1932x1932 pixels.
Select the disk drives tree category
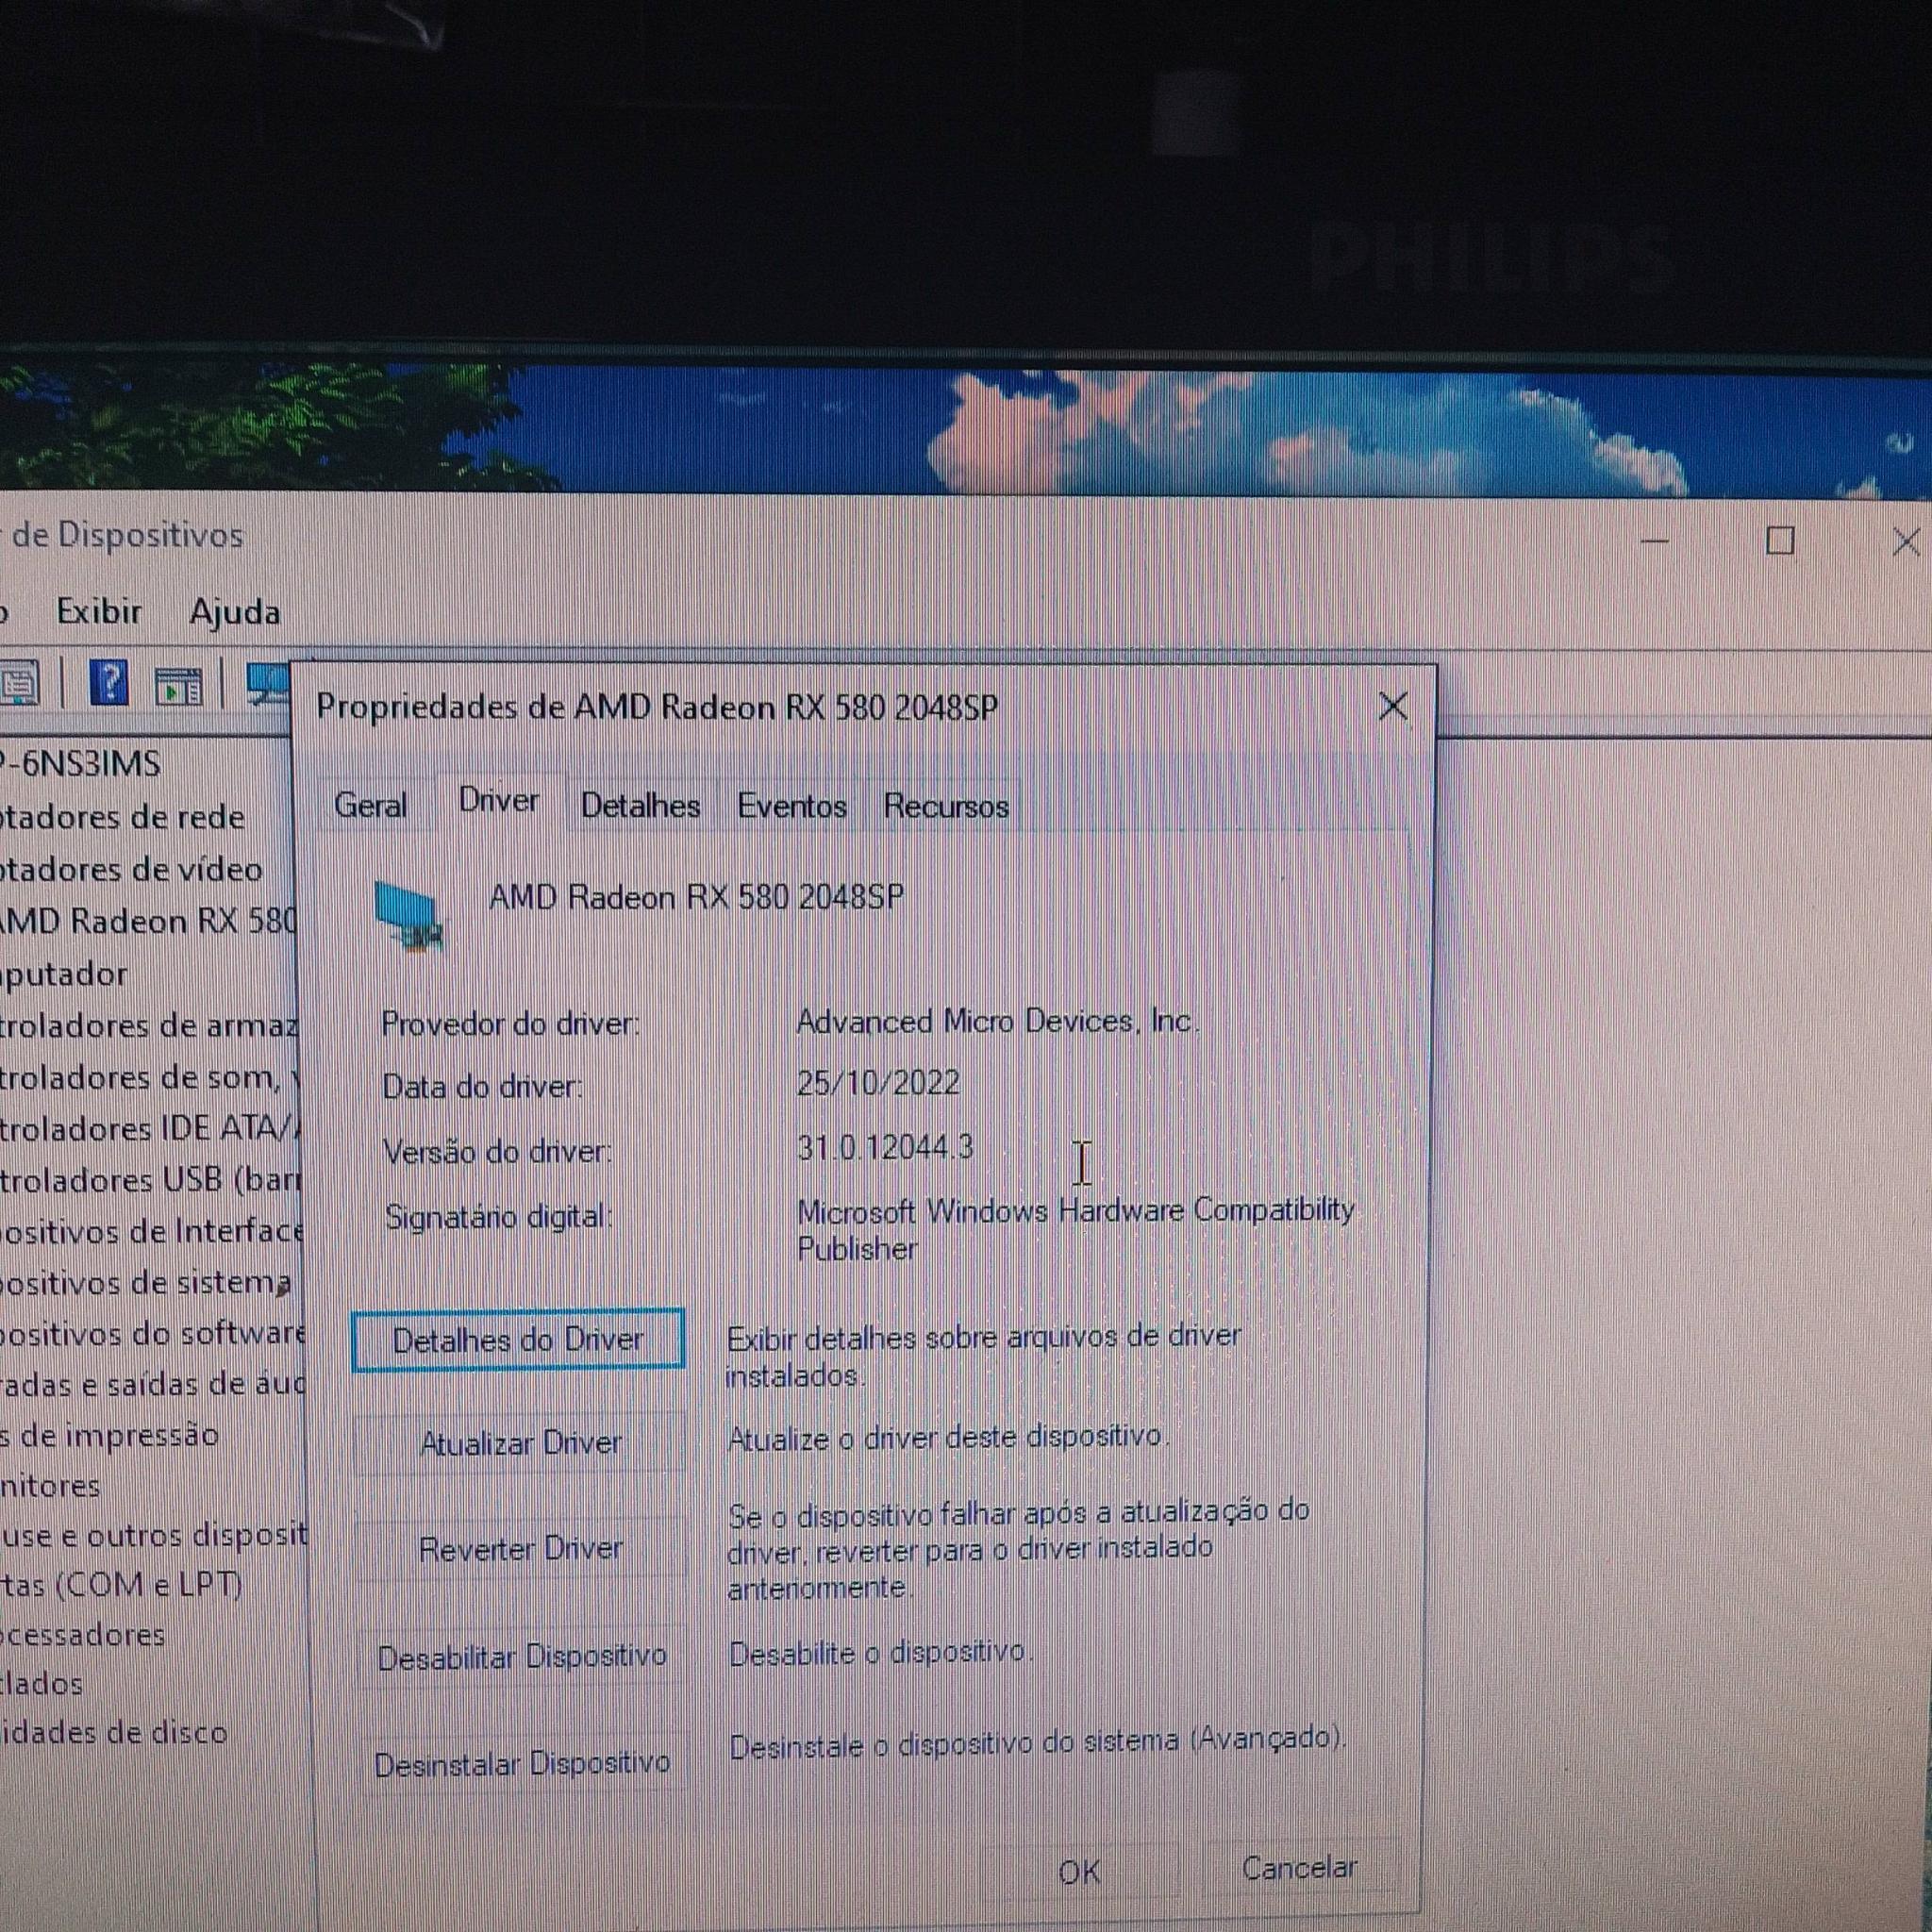point(114,1733)
